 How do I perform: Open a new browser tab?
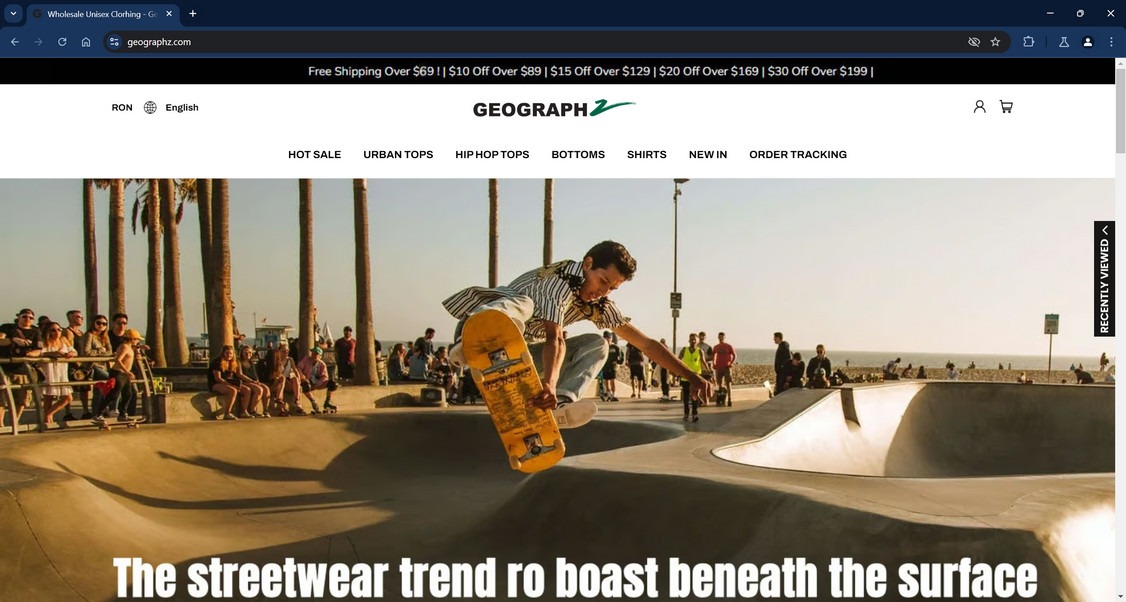click(x=192, y=14)
